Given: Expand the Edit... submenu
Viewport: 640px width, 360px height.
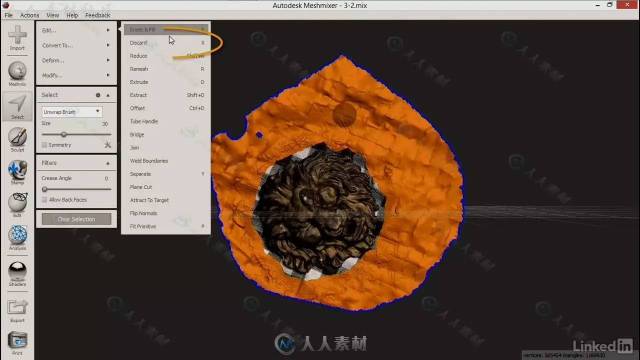Looking at the screenshot, I should point(76,30).
